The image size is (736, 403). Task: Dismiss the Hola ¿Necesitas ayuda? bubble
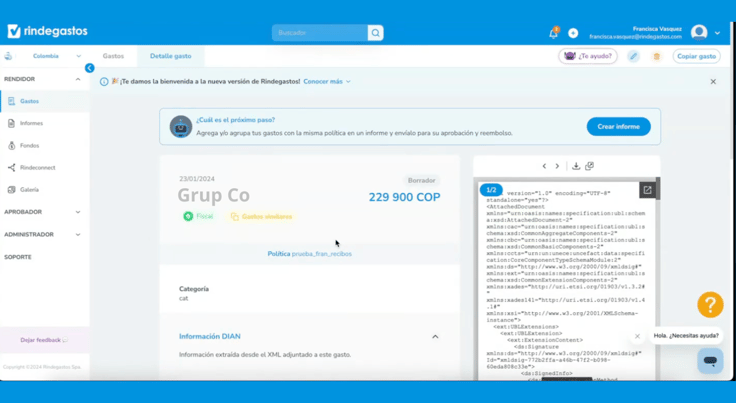coord(637,336)
